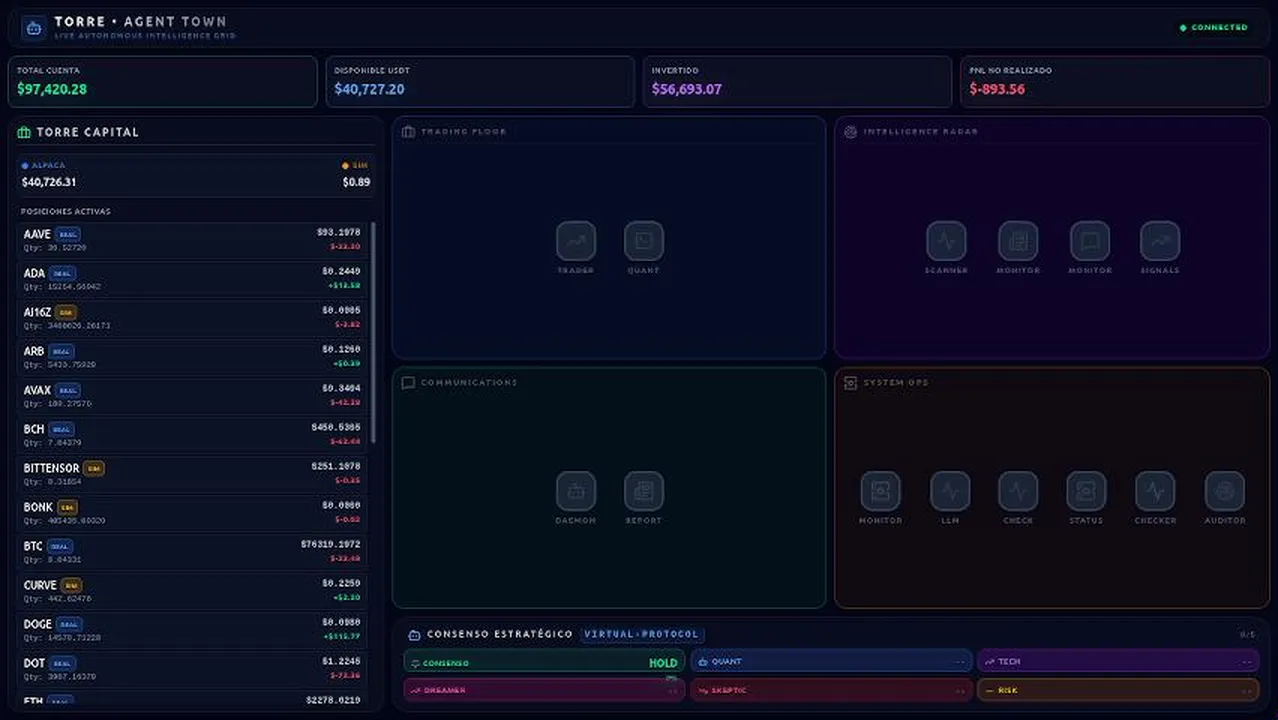Select the ARB position row
Screen dimensions: 1278x720
192,357
